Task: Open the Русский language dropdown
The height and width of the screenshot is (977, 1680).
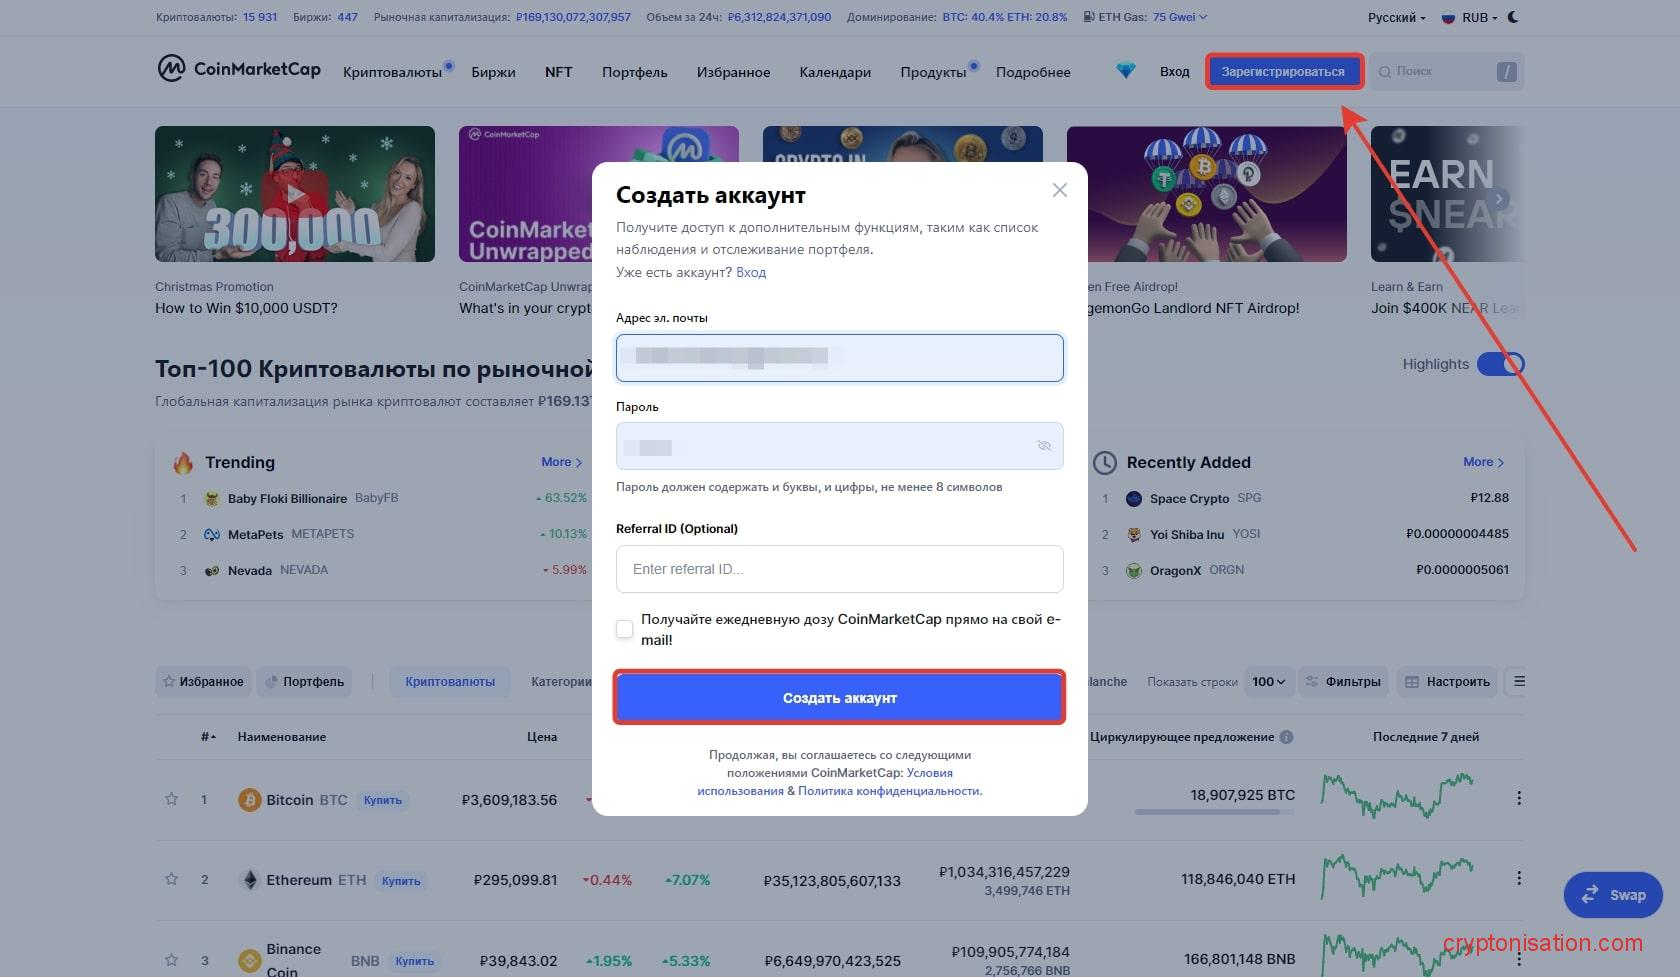Action: click(1397, 17)
